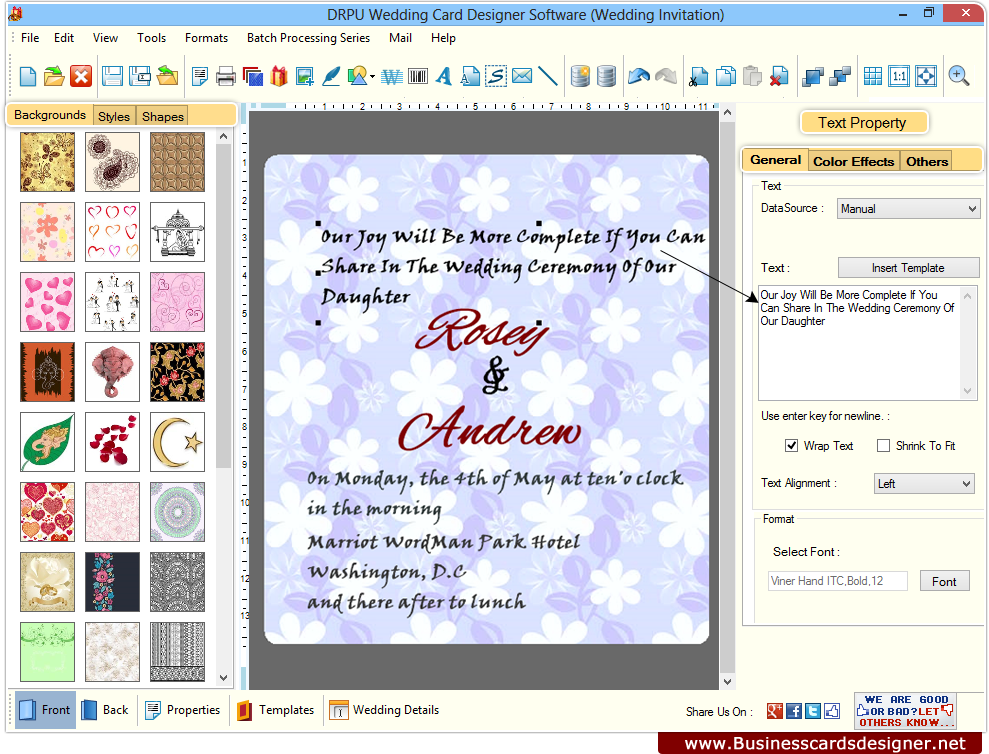Click the Google Plus share icon
Screen dimensions: 989x754
click(x=775, y=711)
